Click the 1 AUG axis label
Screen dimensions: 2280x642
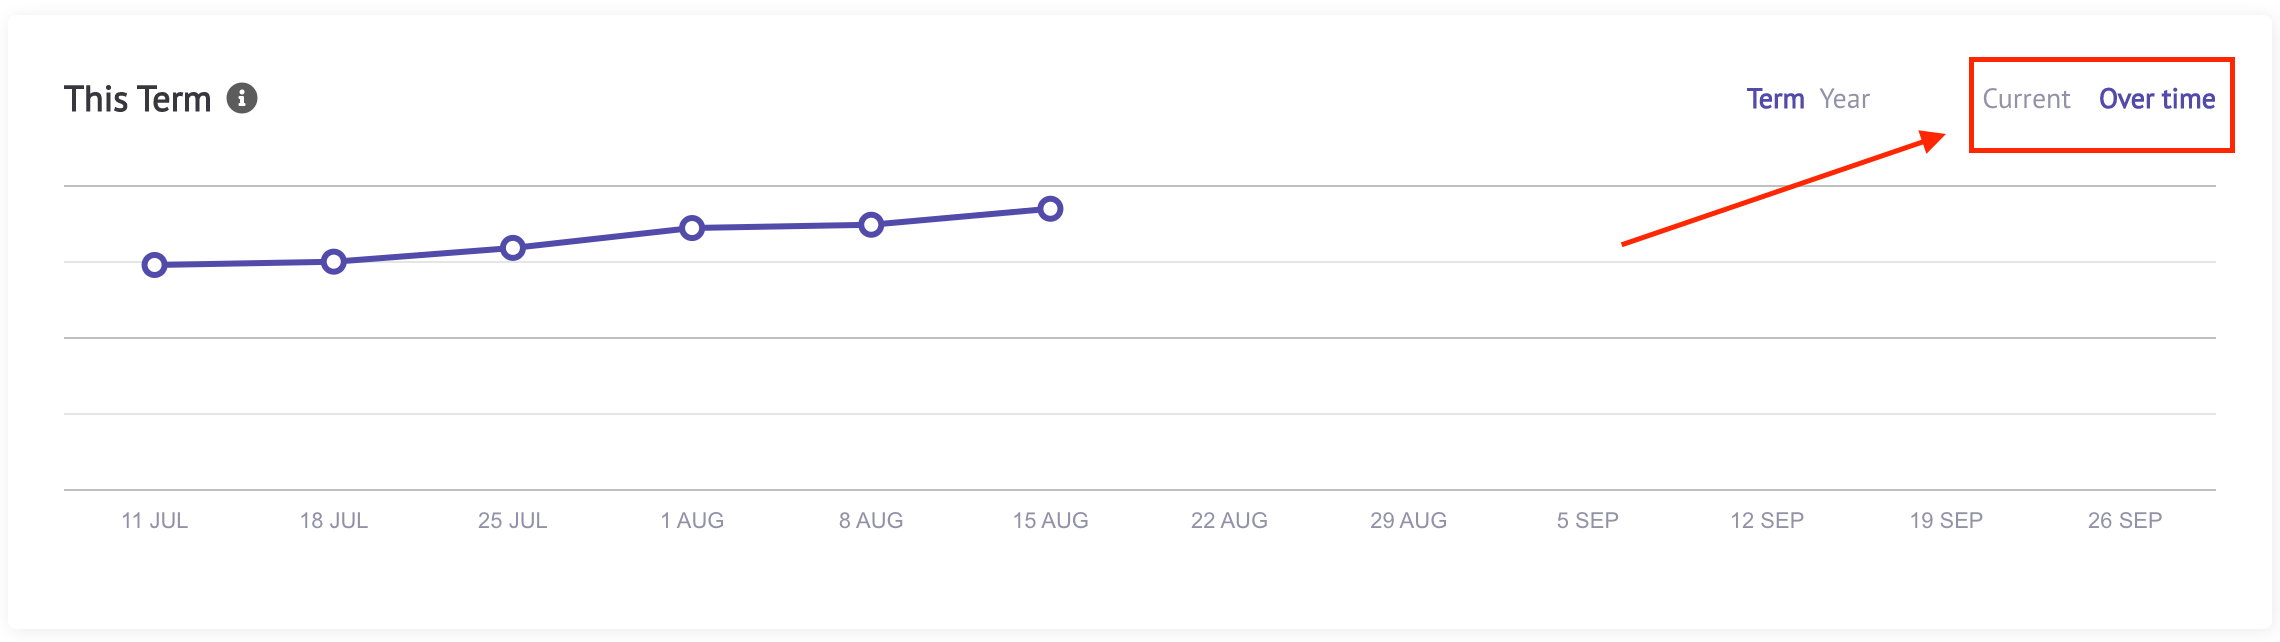click(x=692, y=520)
